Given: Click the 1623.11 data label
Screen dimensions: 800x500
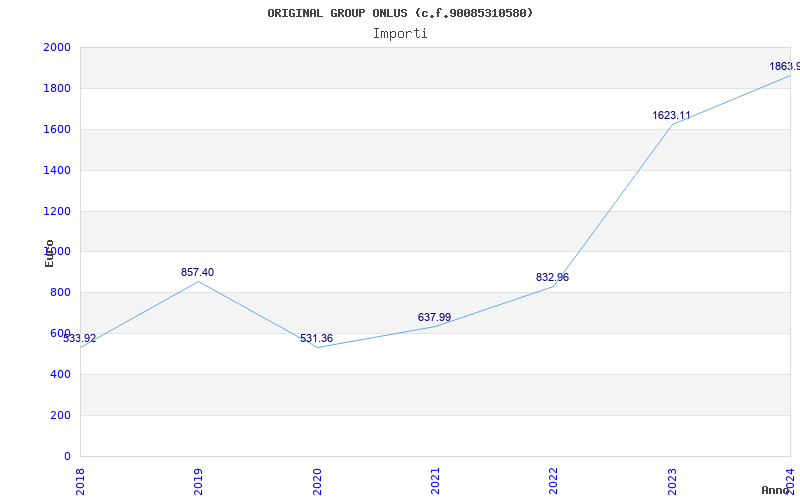Looking at the screenshot, I should pos(671,115).
